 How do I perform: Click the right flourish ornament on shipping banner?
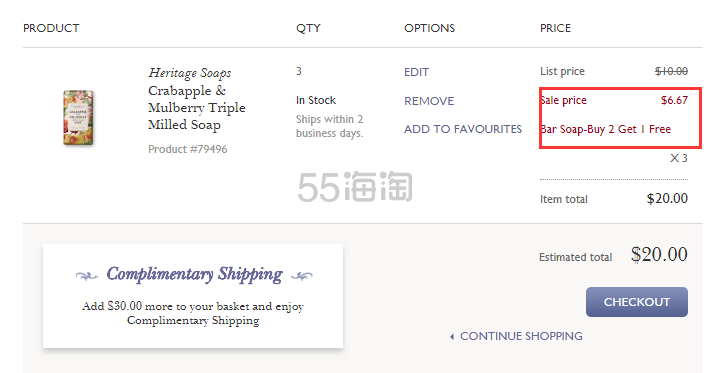coord(302,275)
